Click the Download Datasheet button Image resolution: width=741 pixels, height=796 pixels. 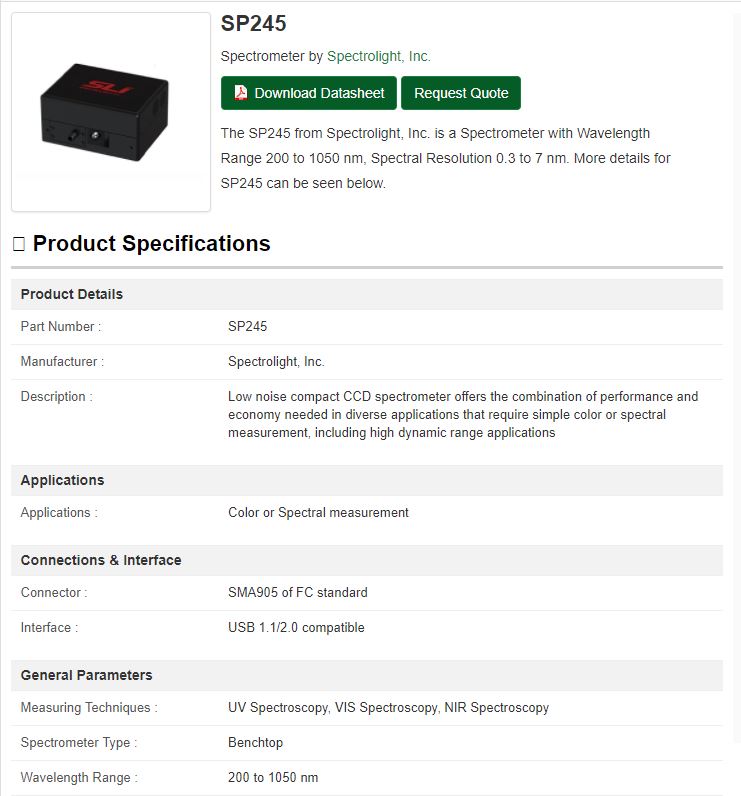tap(309, 93)
